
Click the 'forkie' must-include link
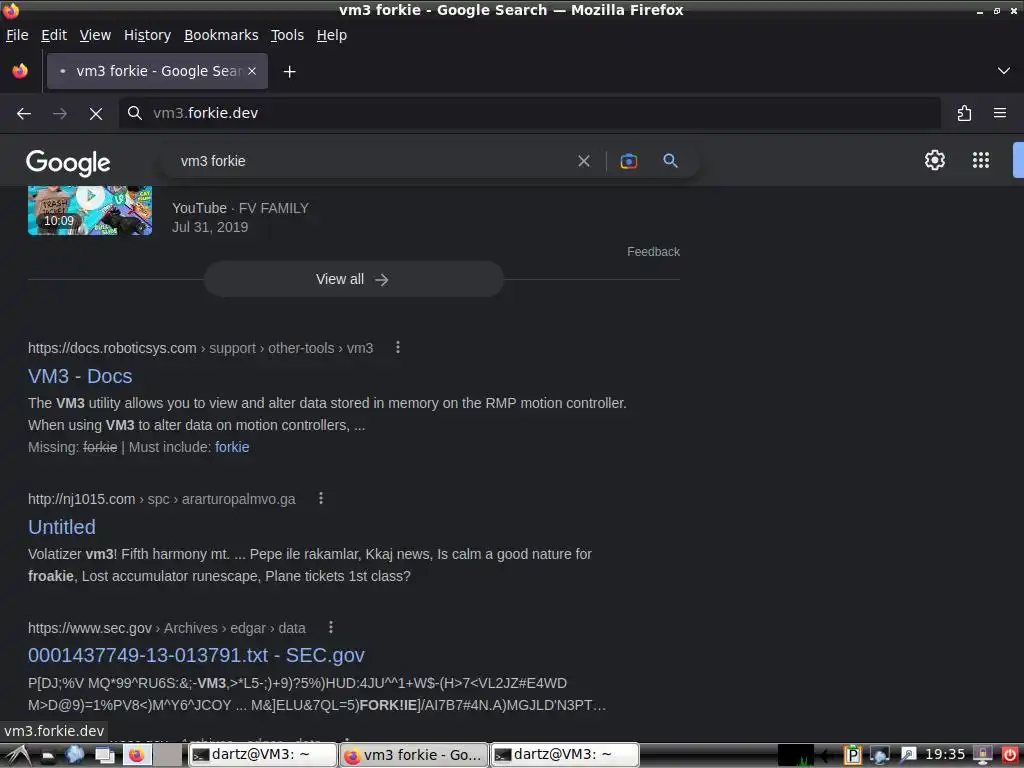click(x=232, y=447)
